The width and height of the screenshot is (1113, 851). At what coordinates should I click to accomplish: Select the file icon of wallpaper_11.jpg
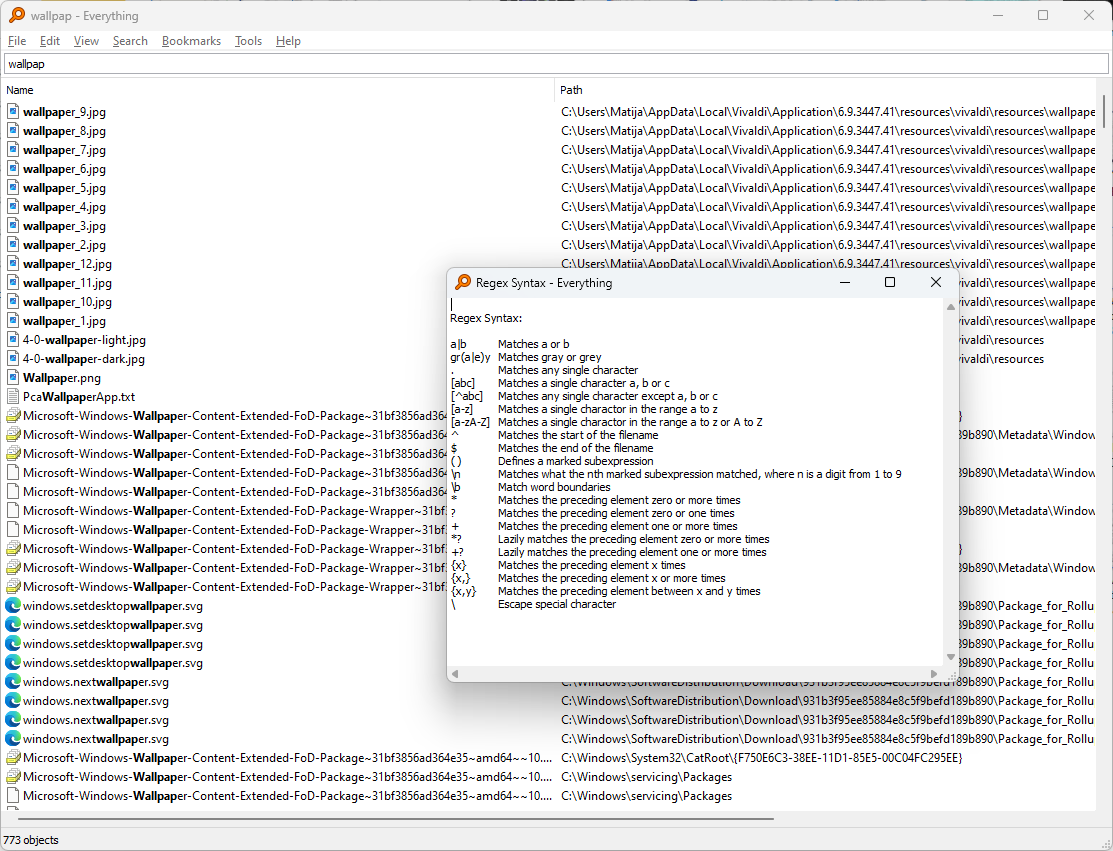click(x=13, y=282)
